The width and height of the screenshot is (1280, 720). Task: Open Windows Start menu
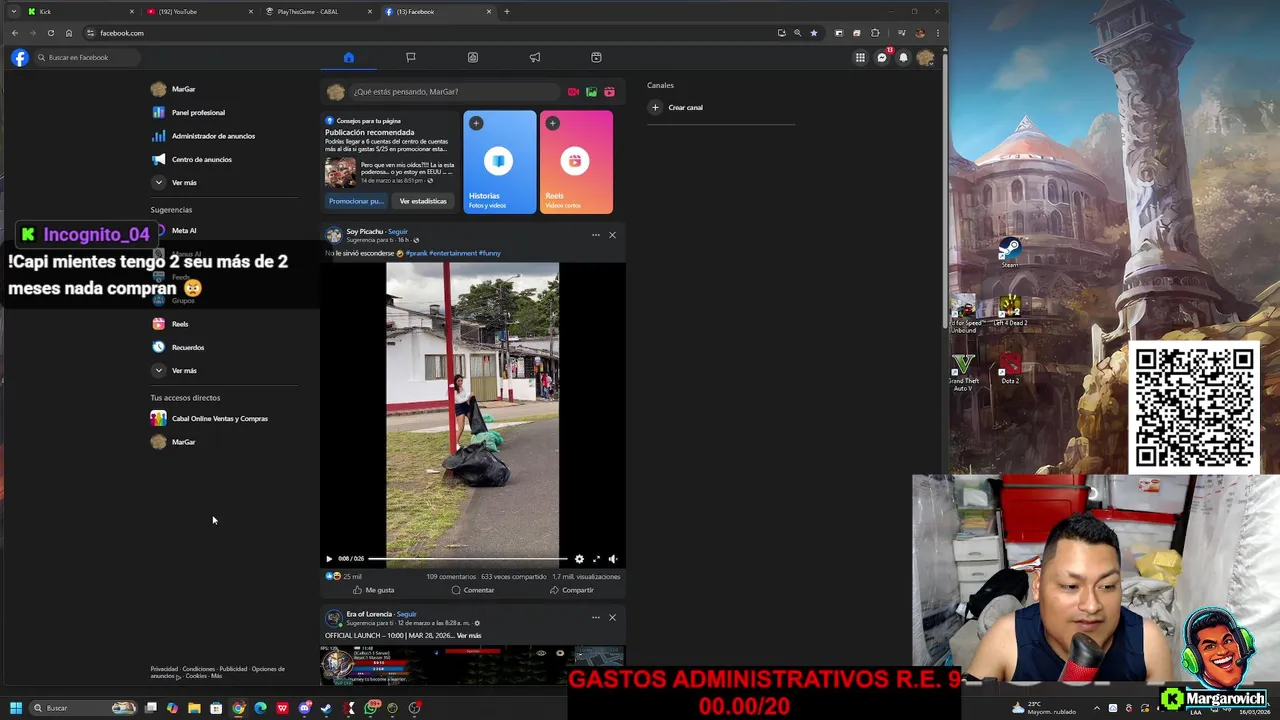tap(16, 708)
